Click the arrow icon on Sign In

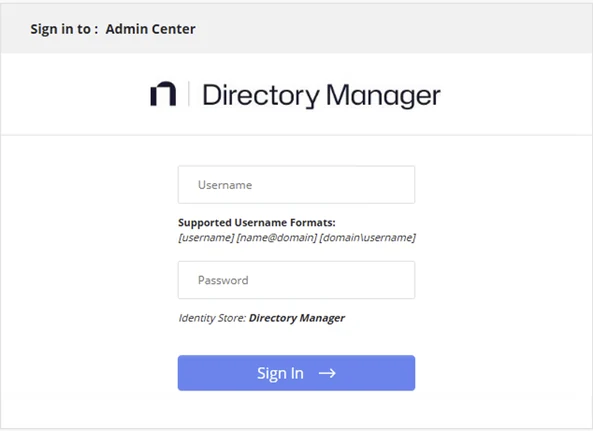point(327,374)
